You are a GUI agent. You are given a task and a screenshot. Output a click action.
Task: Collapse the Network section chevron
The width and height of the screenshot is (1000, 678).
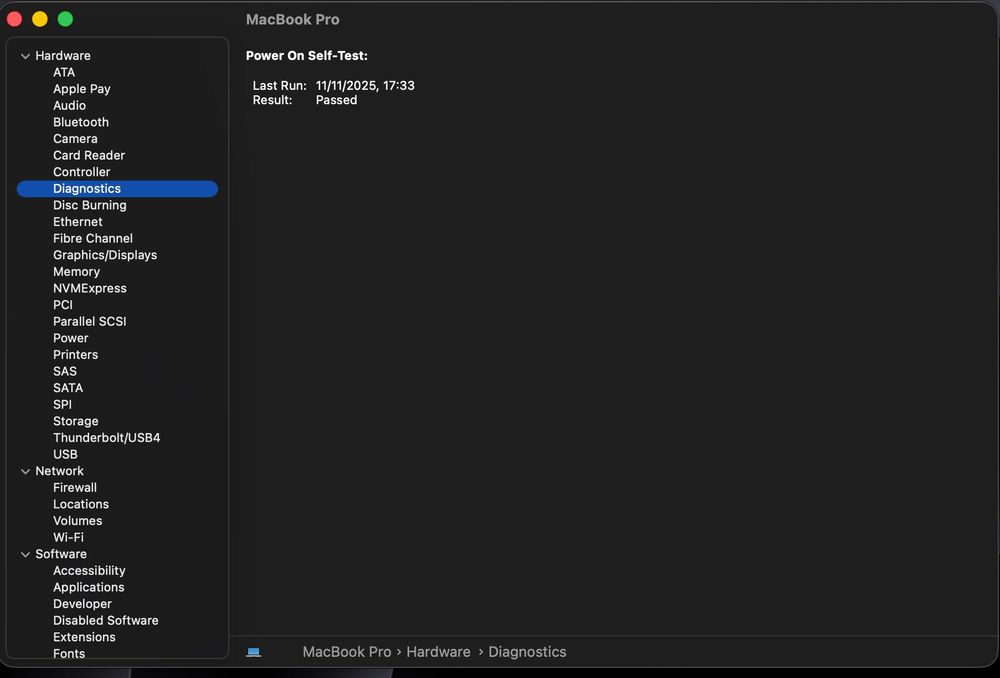pos(26,471)
